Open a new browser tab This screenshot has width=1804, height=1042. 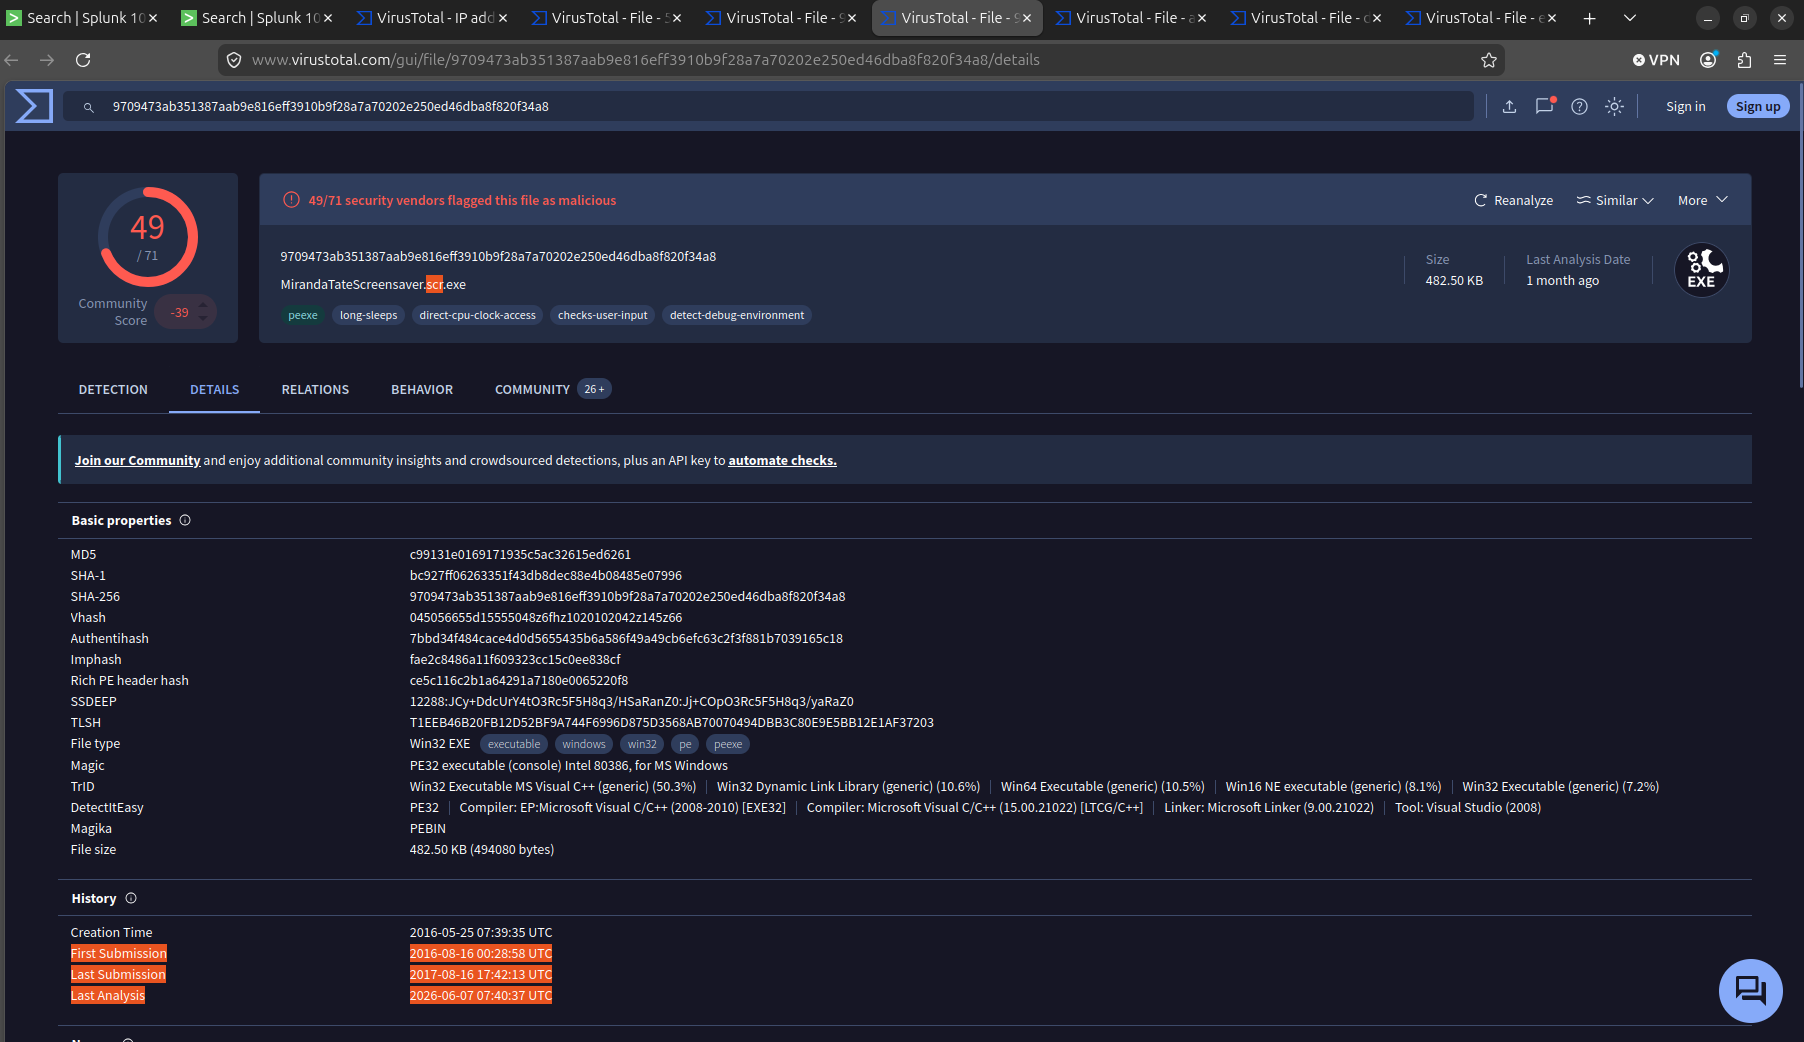point(1589,18)
